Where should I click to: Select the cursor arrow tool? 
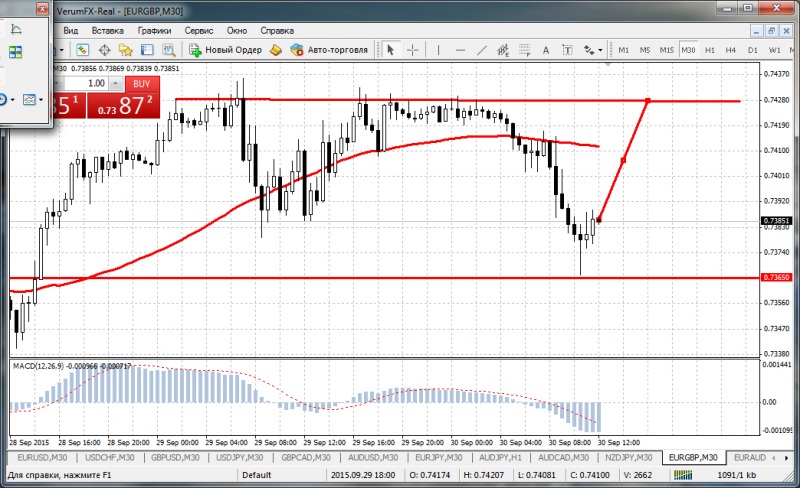pyautogui.click(x=391, y=50)
